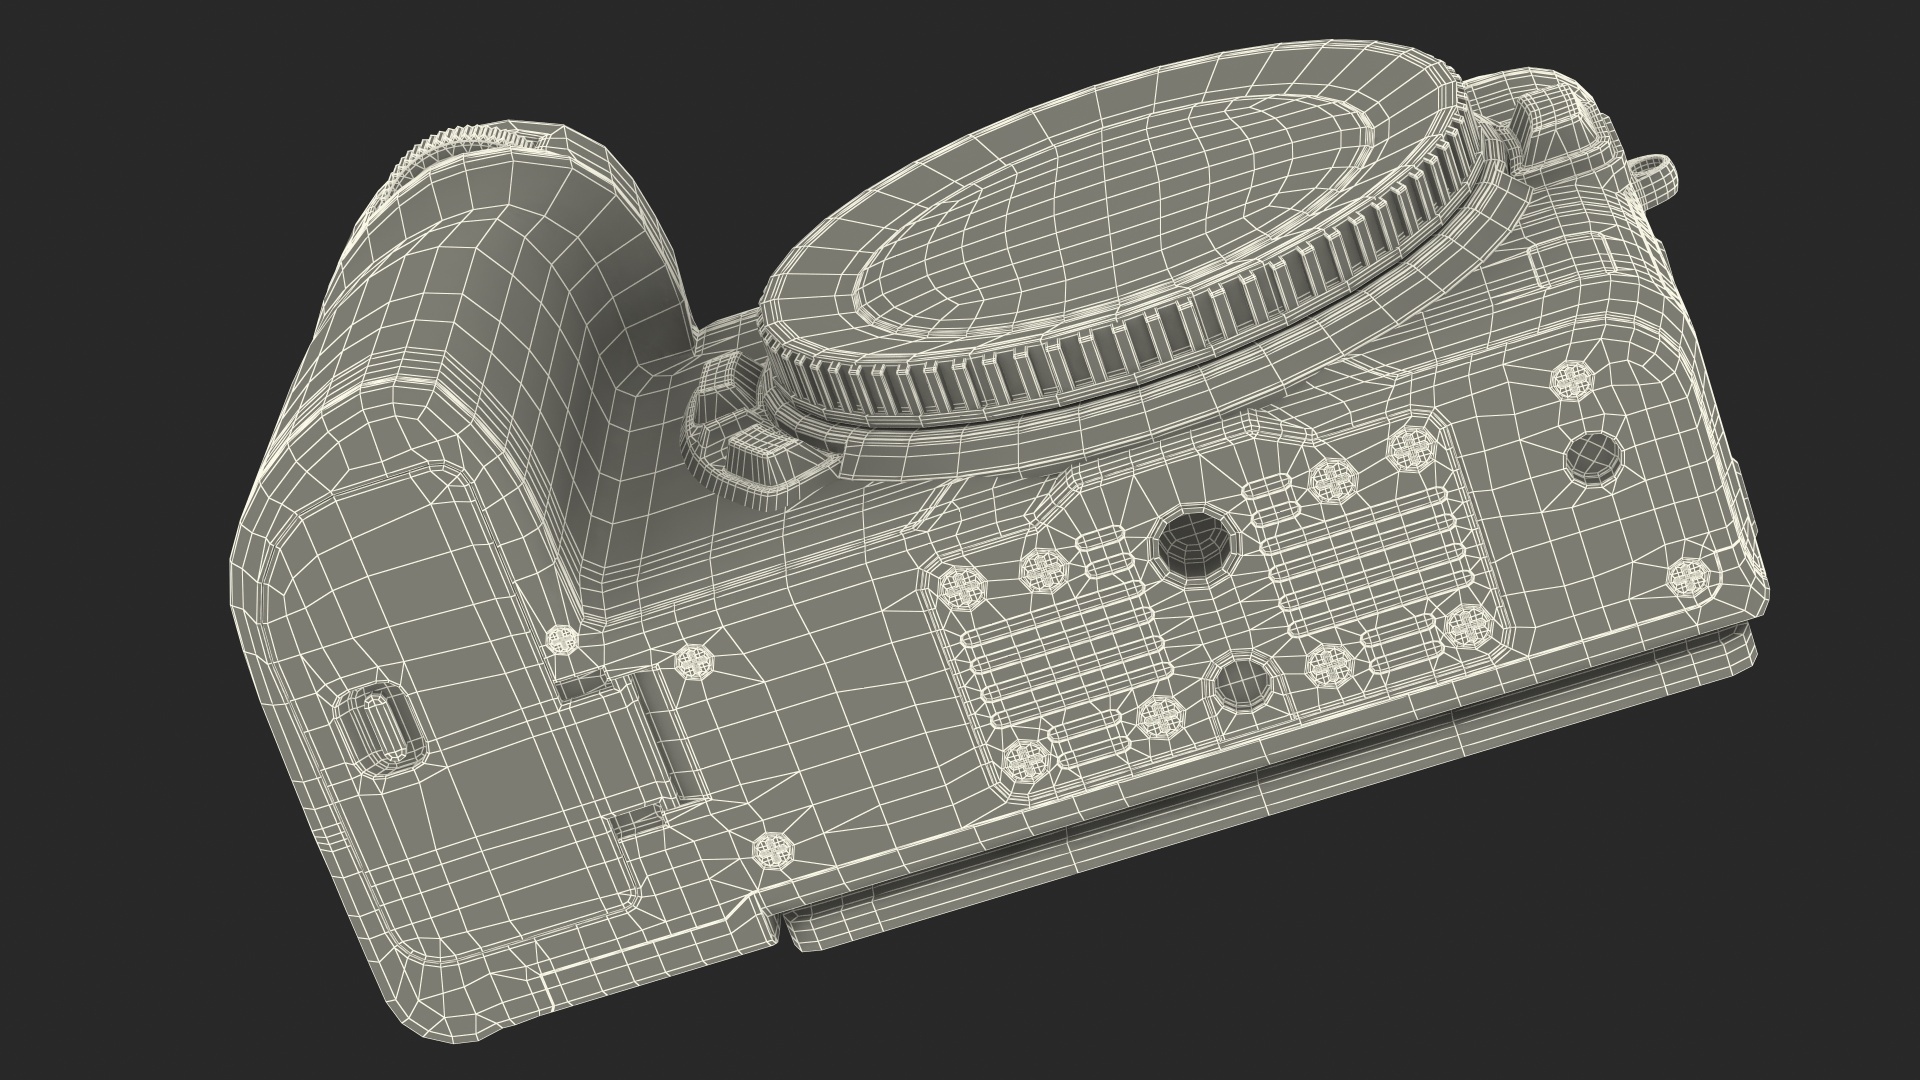Click the lowest screw beside battery door
The width and height of the screenshot is (1920, 1080).
pos(773,849)
